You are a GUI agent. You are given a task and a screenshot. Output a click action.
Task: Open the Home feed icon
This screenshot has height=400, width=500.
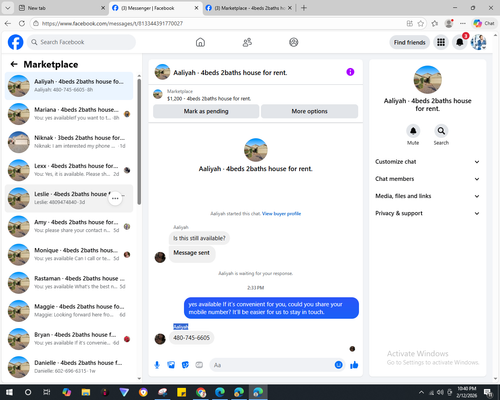click(x=200, y=42)
